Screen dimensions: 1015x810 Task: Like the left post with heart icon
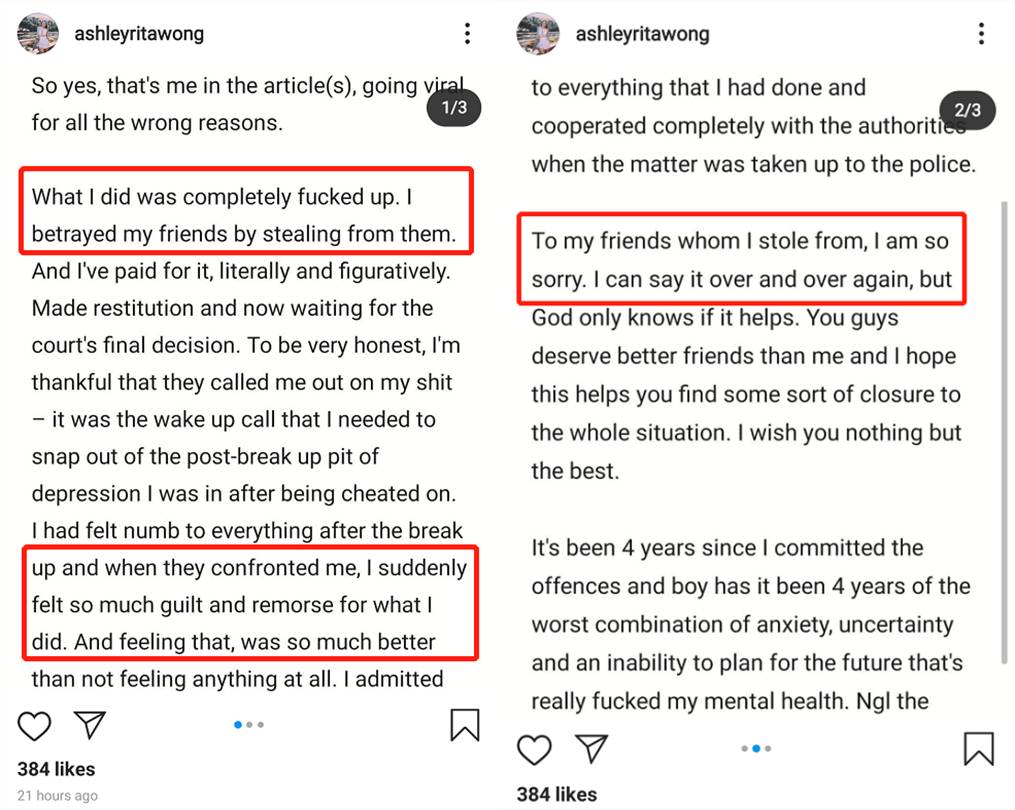(x=34, y=725)
